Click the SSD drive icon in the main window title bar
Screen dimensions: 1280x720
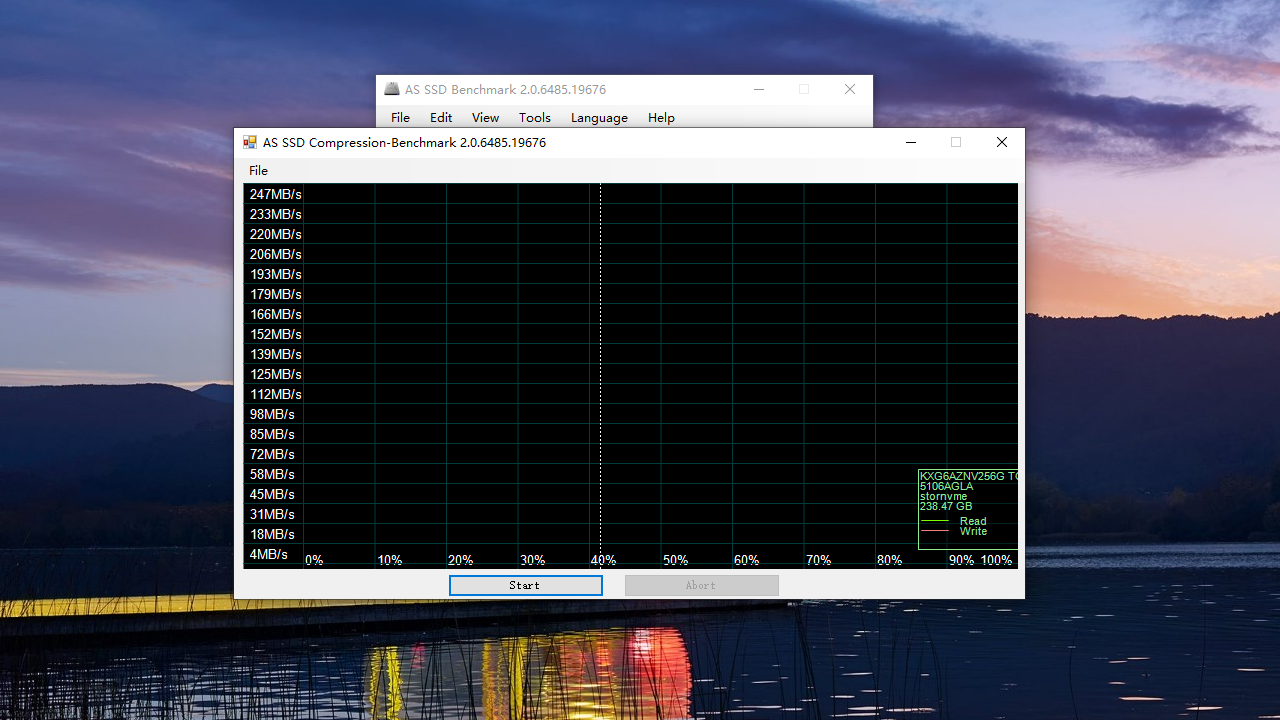point(392,89)
